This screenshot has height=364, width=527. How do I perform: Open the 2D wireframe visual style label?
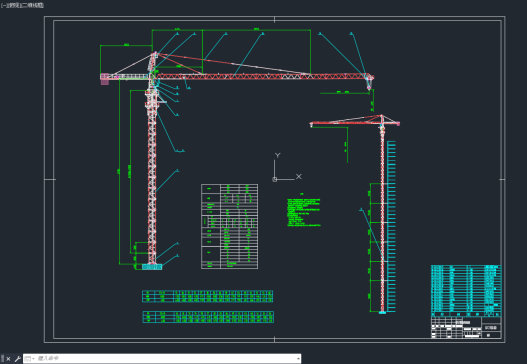click(31, 5)
